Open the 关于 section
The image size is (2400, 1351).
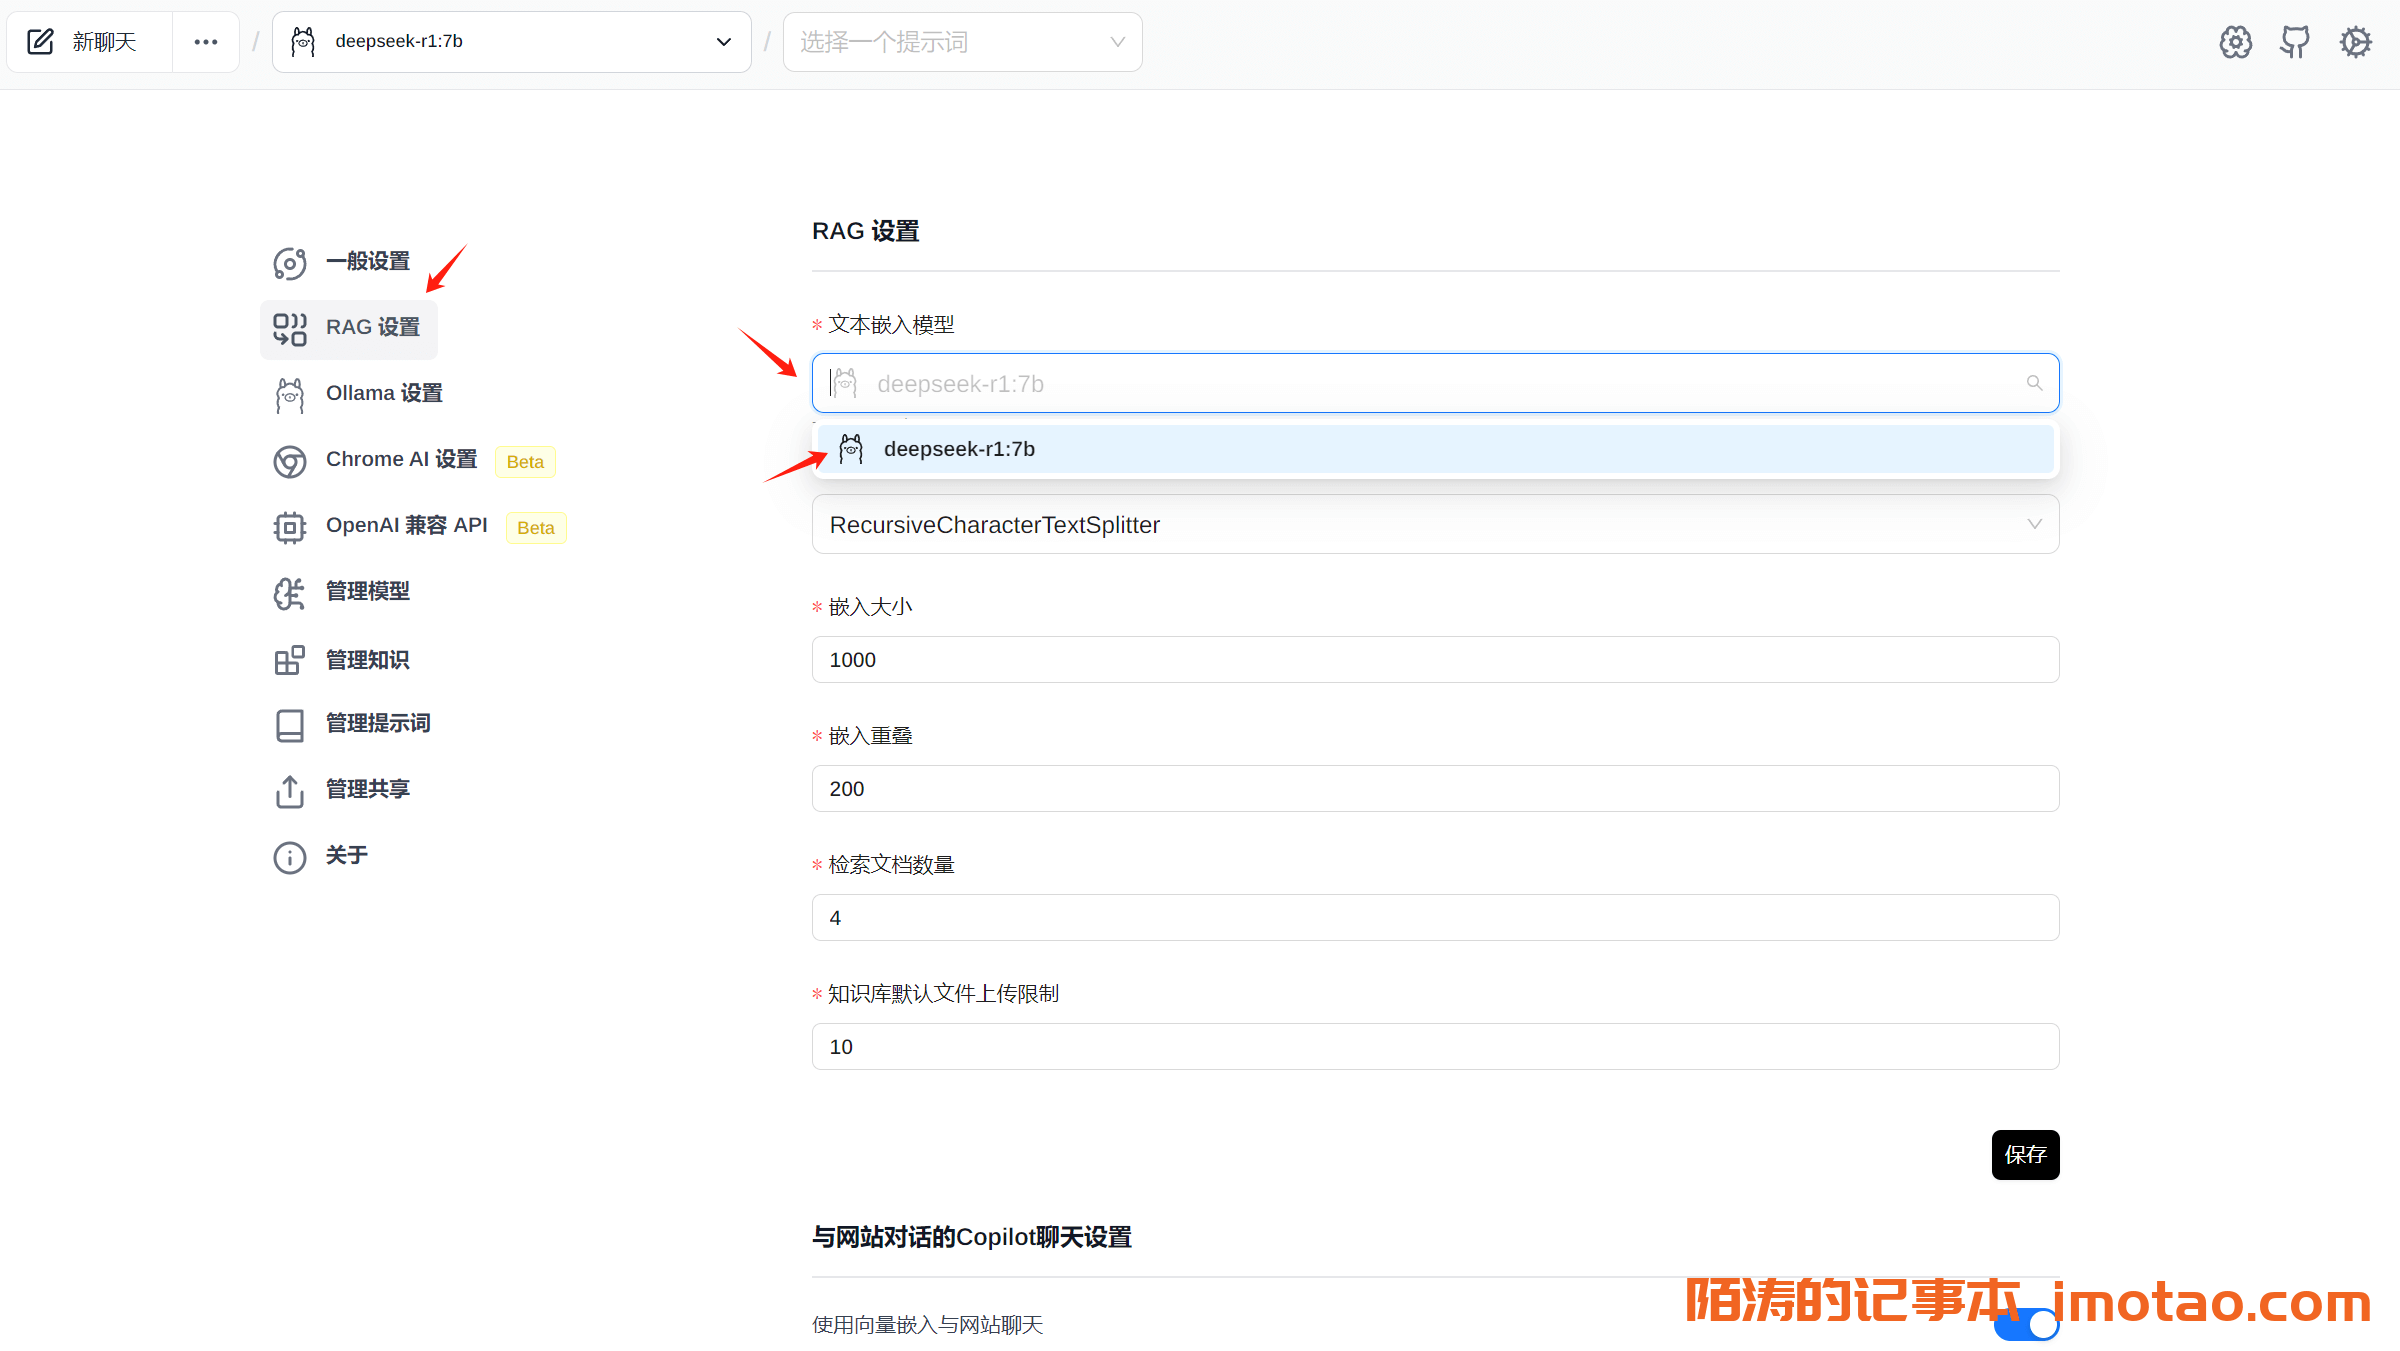point(345,856)
